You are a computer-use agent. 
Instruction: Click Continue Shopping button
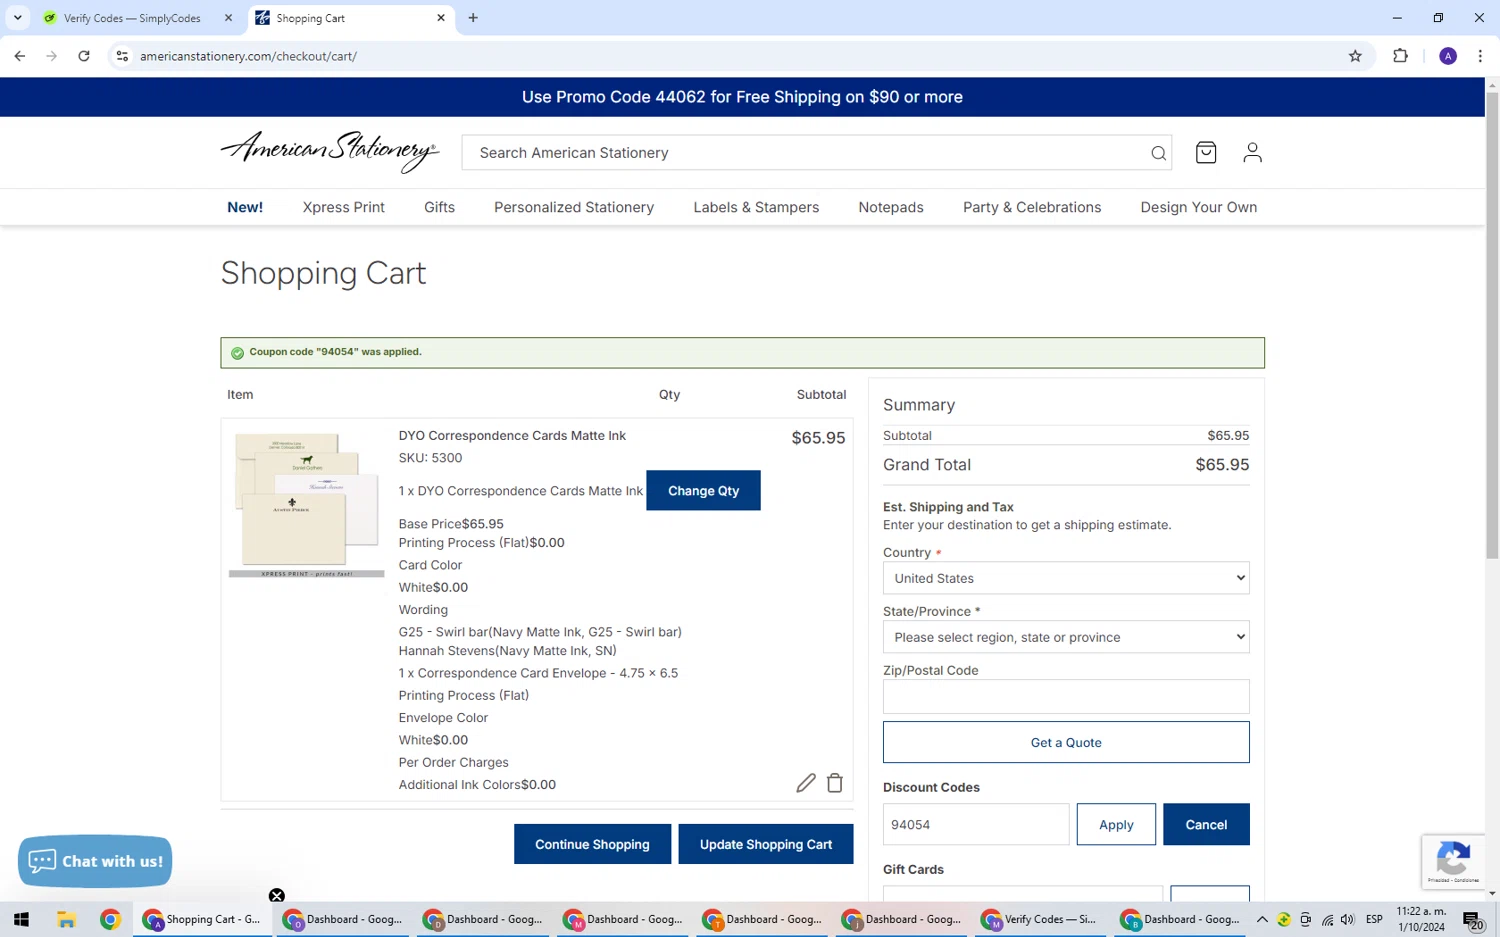(592, 844)
